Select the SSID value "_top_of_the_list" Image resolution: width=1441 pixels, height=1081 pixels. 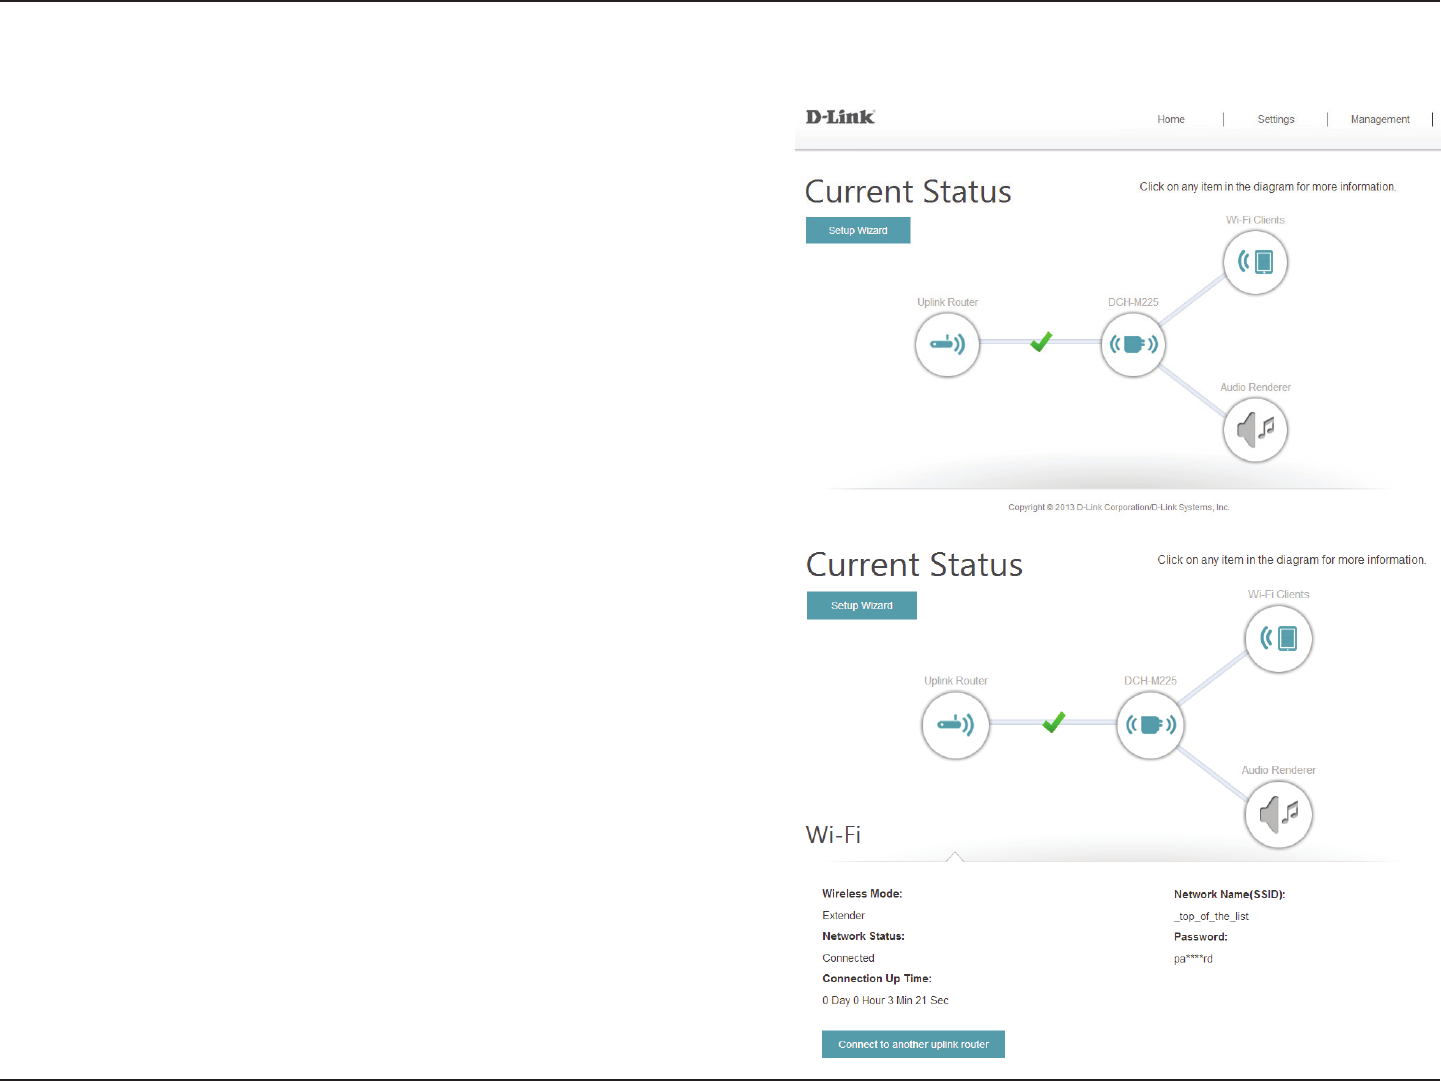[x=1211, y=916]
